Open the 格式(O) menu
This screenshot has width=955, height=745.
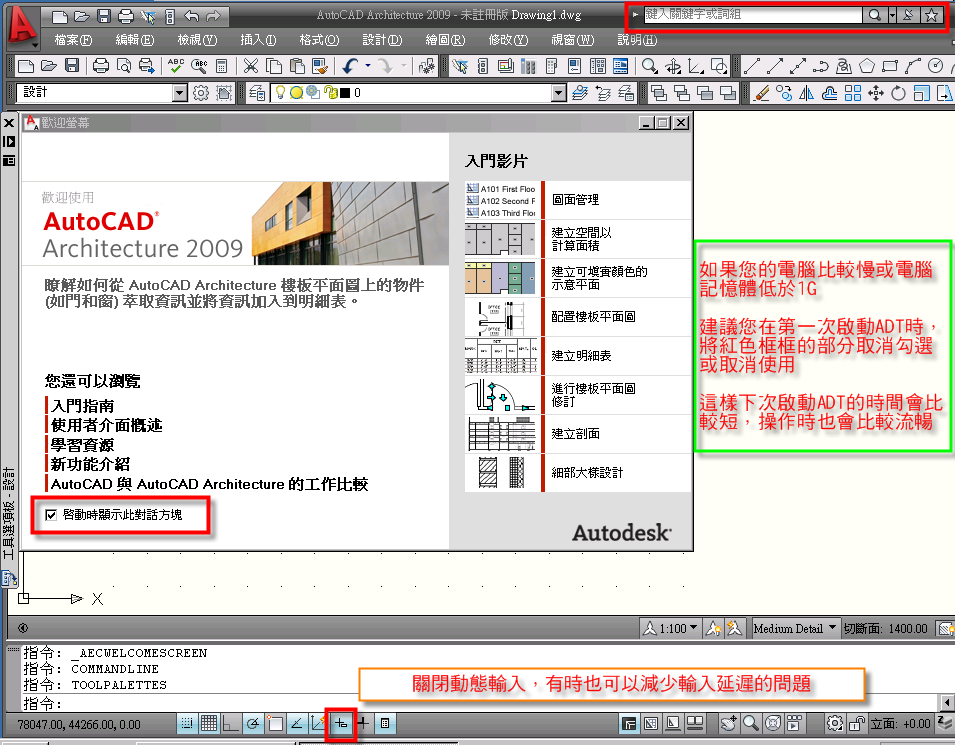click(x=319, y=40)
